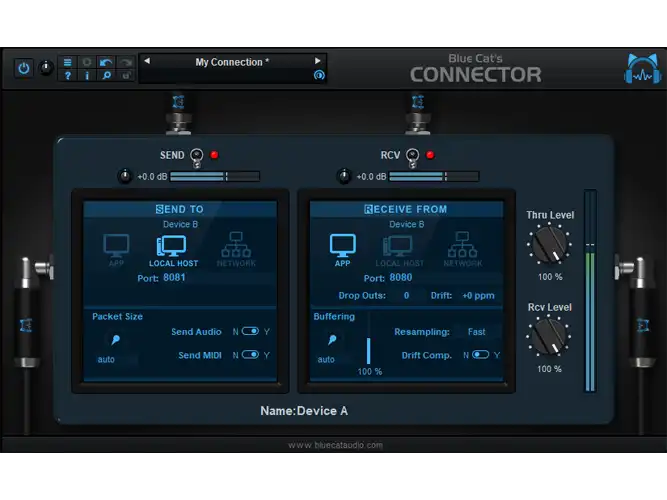The image size is (667, 500).
Task: Click the RCV level meter bar
Action: coord(434,177)
